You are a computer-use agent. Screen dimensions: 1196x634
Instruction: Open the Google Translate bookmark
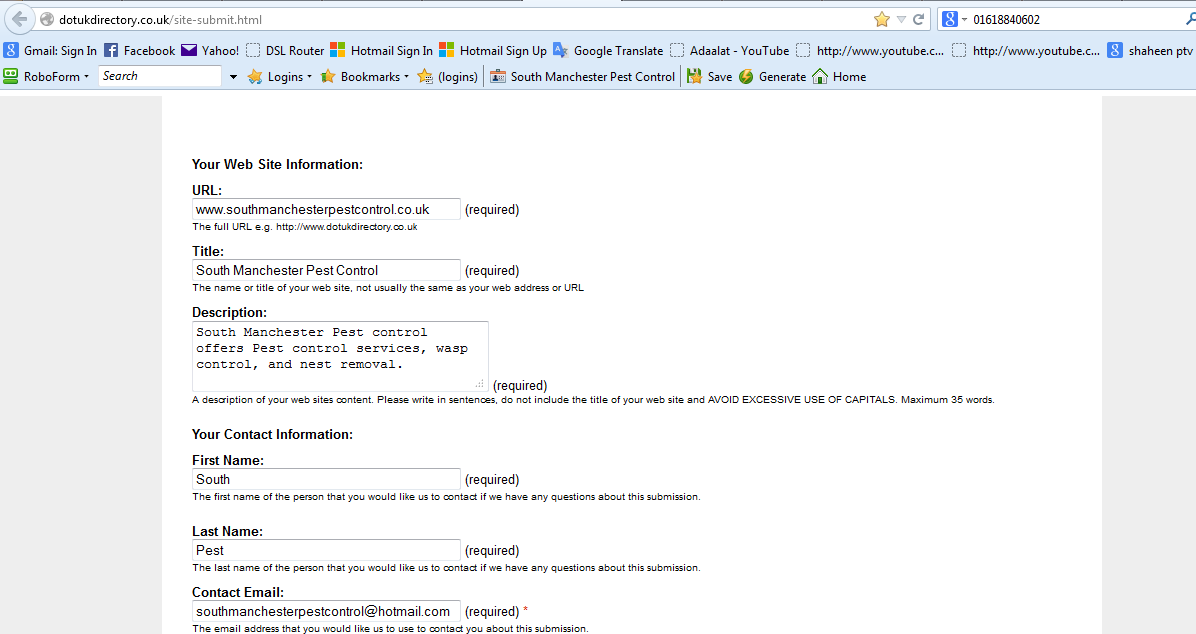(609, 50)
